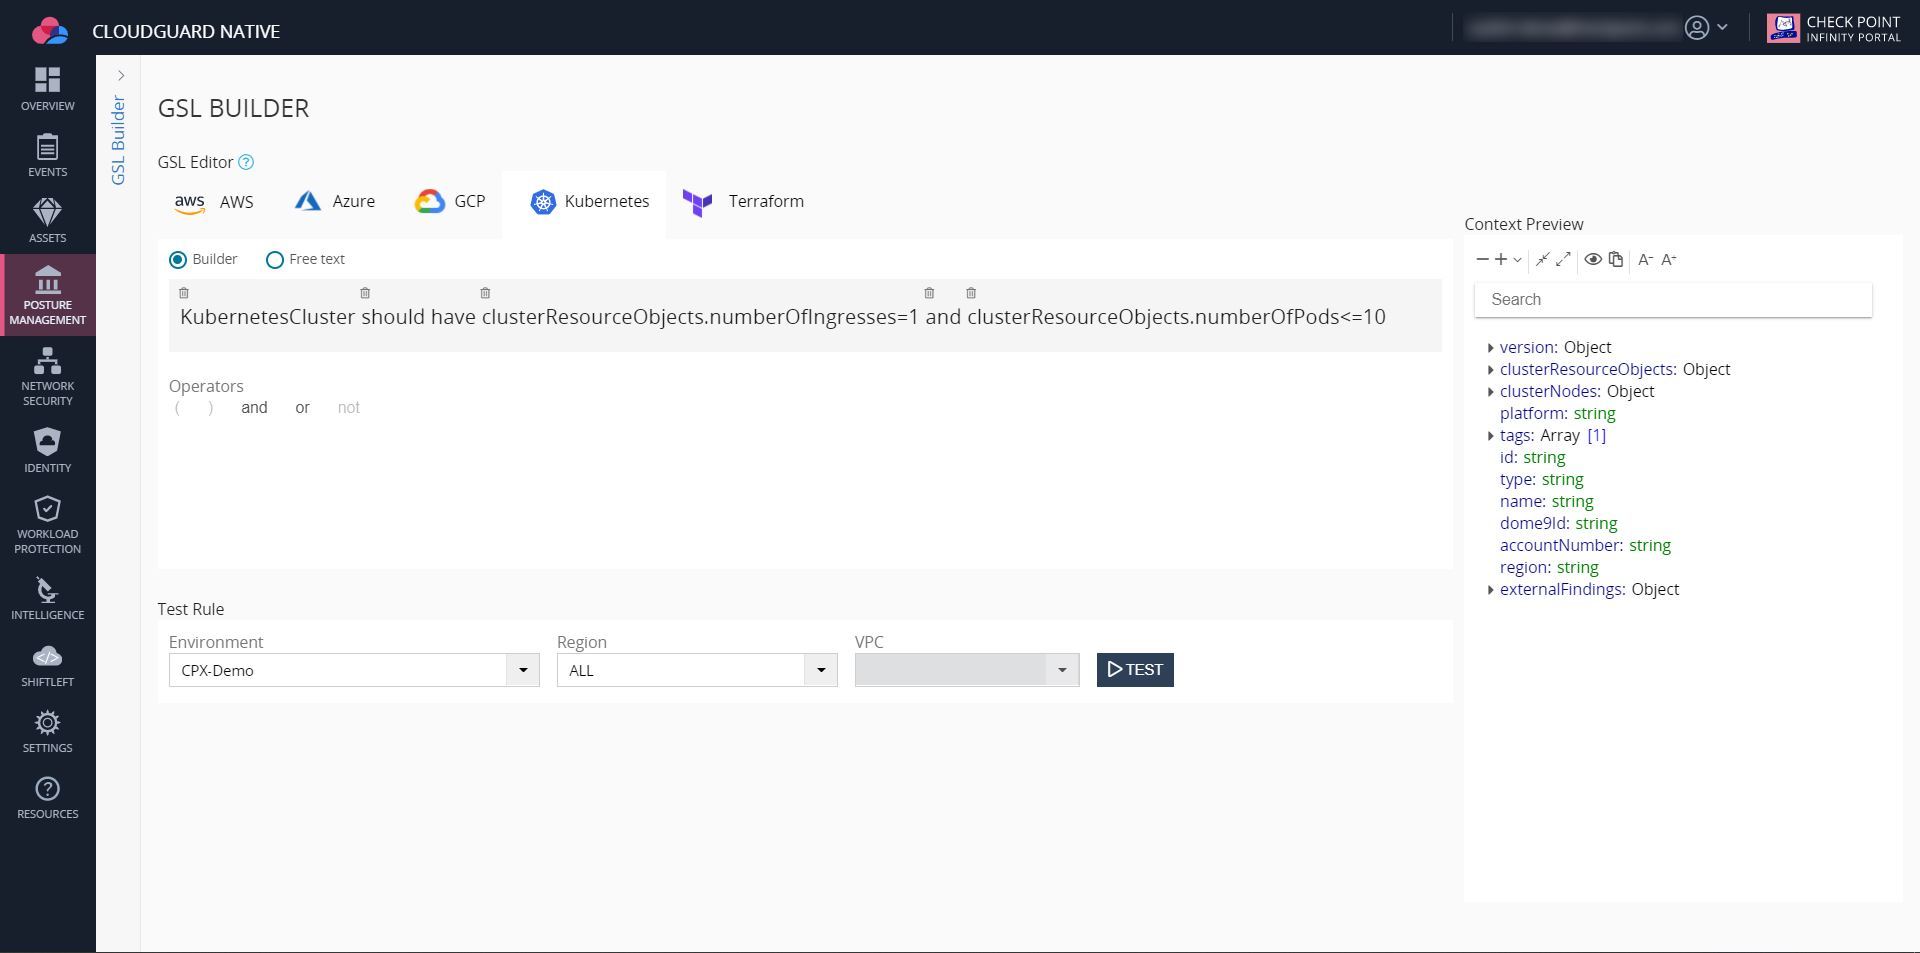The image size is (1920, 953).
Task: Delete the 'and' operator token
Action: click(929, 293)
